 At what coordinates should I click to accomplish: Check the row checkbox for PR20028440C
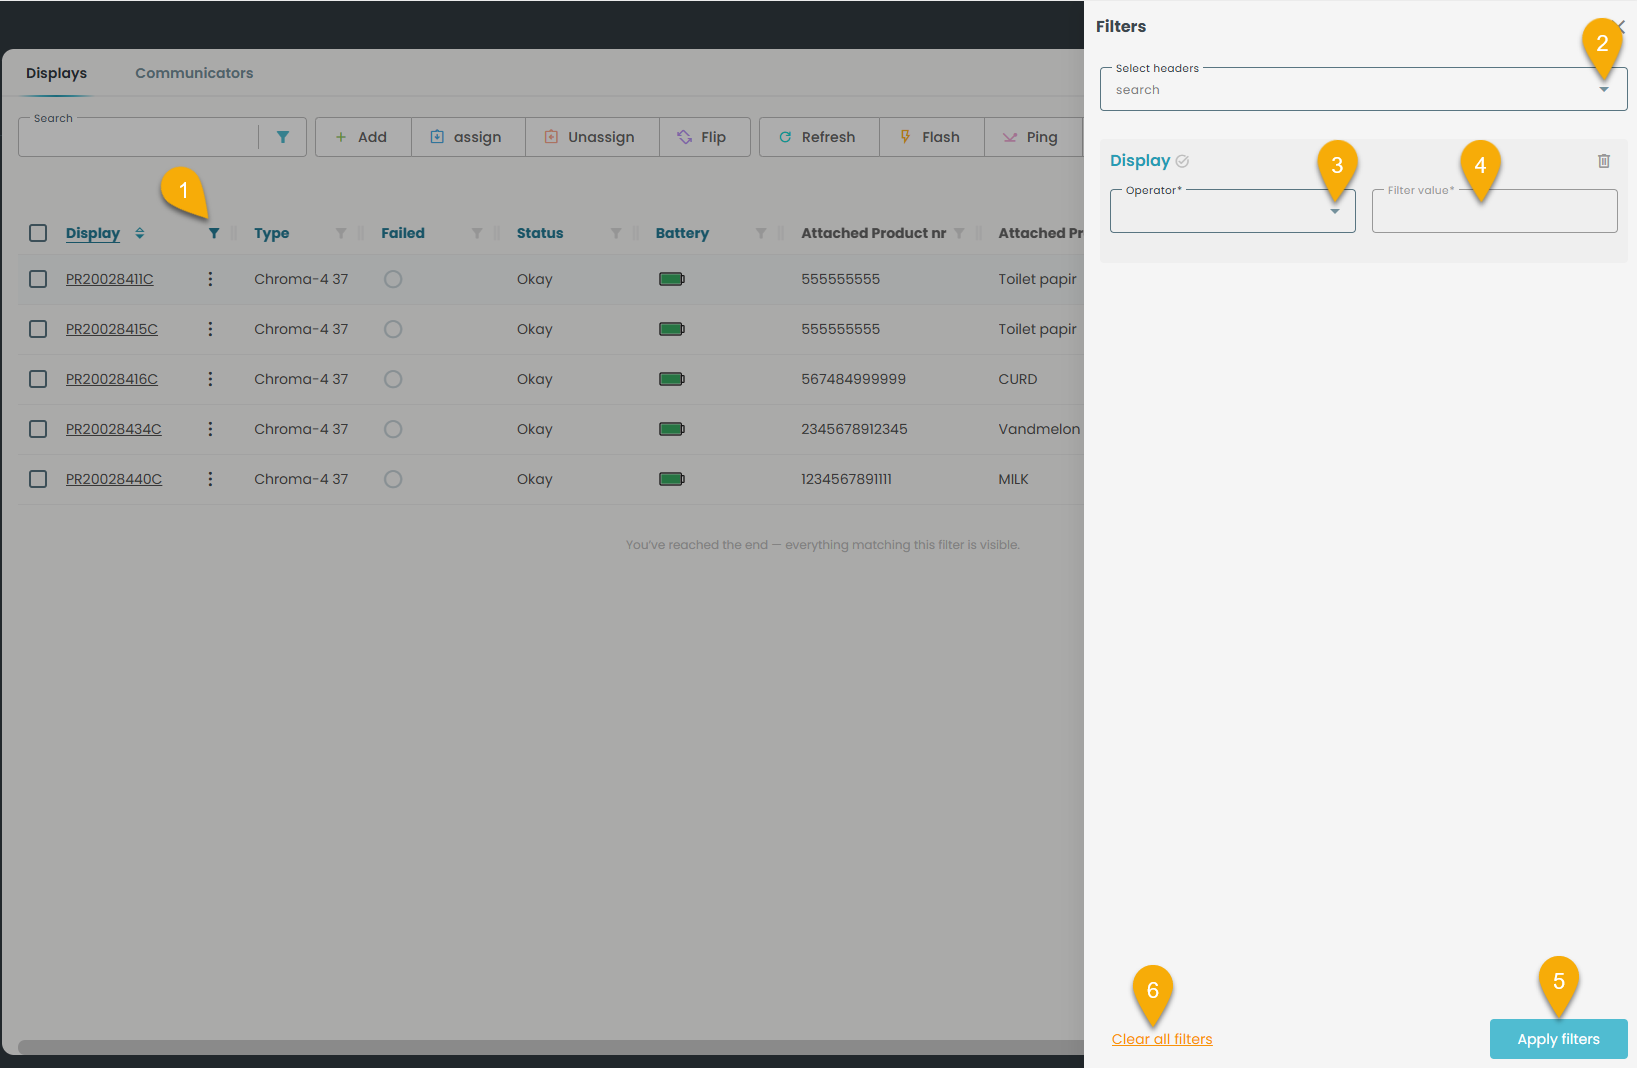pos(38,479)
